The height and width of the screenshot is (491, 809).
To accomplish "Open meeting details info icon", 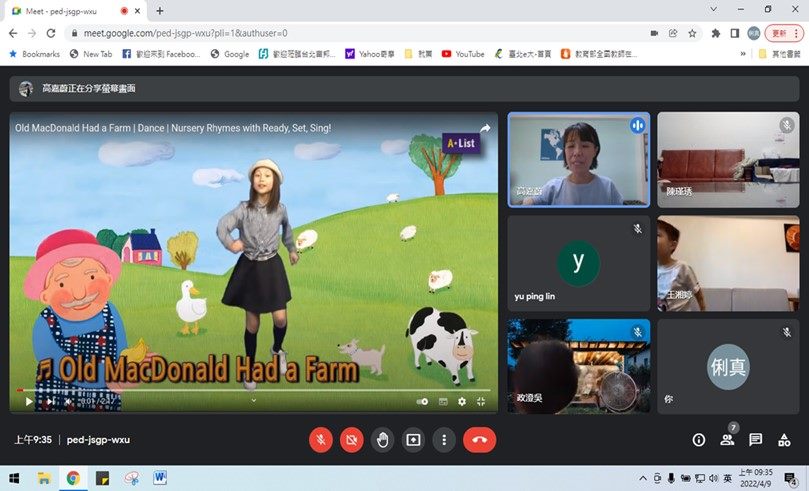I will [698, 440].
